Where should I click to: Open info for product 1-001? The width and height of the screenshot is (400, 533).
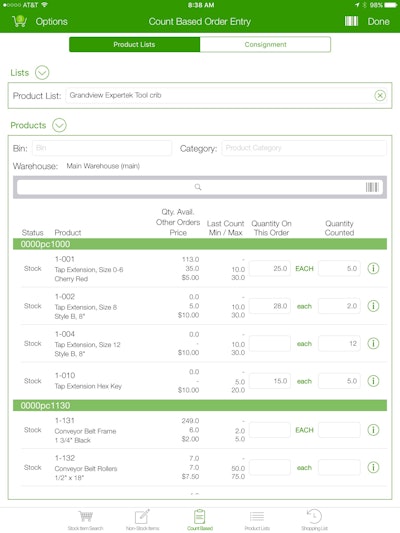373,269
